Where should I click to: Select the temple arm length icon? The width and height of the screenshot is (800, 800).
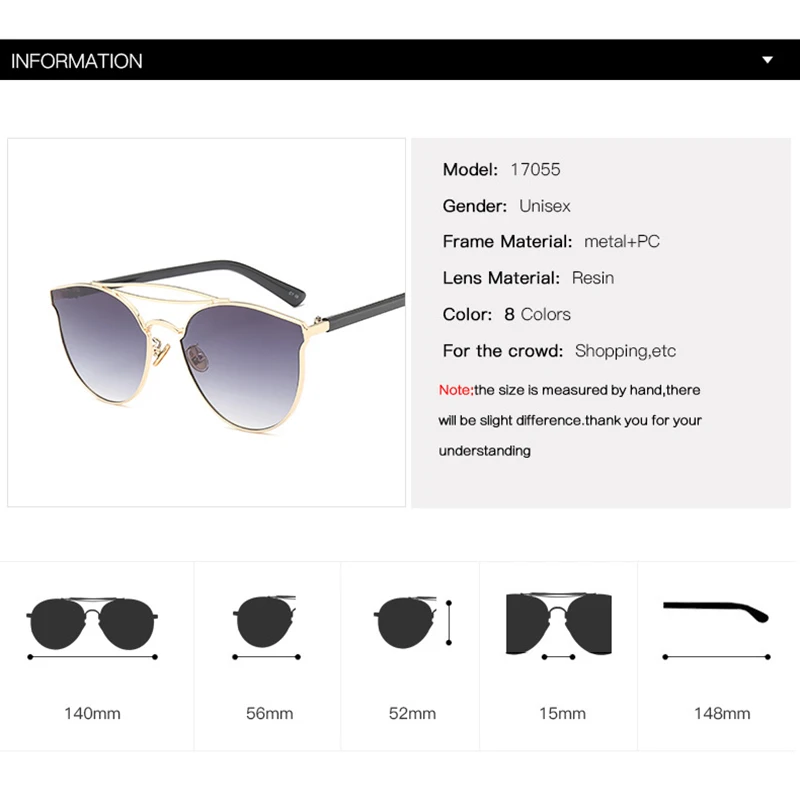pyautogui.click(x=716, y=630)
